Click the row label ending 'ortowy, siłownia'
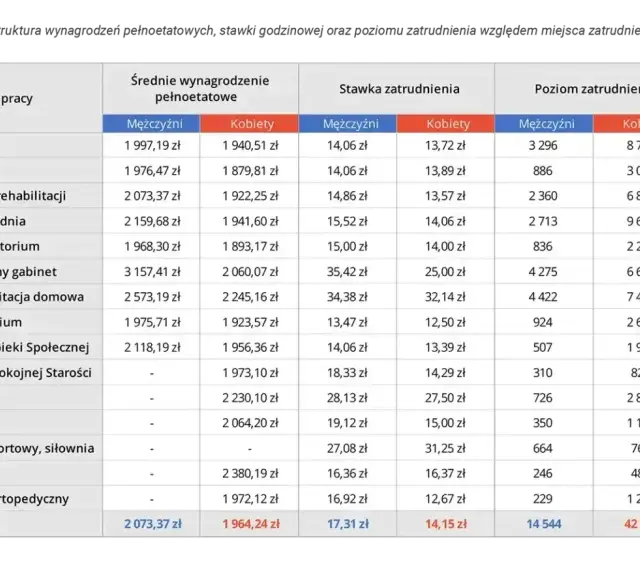640x570 pixels. (x=47, y=449)
